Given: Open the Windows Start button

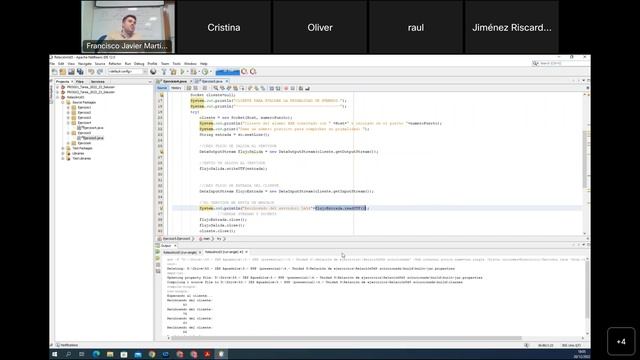Looking at the screenshot, I should point(55,354).
